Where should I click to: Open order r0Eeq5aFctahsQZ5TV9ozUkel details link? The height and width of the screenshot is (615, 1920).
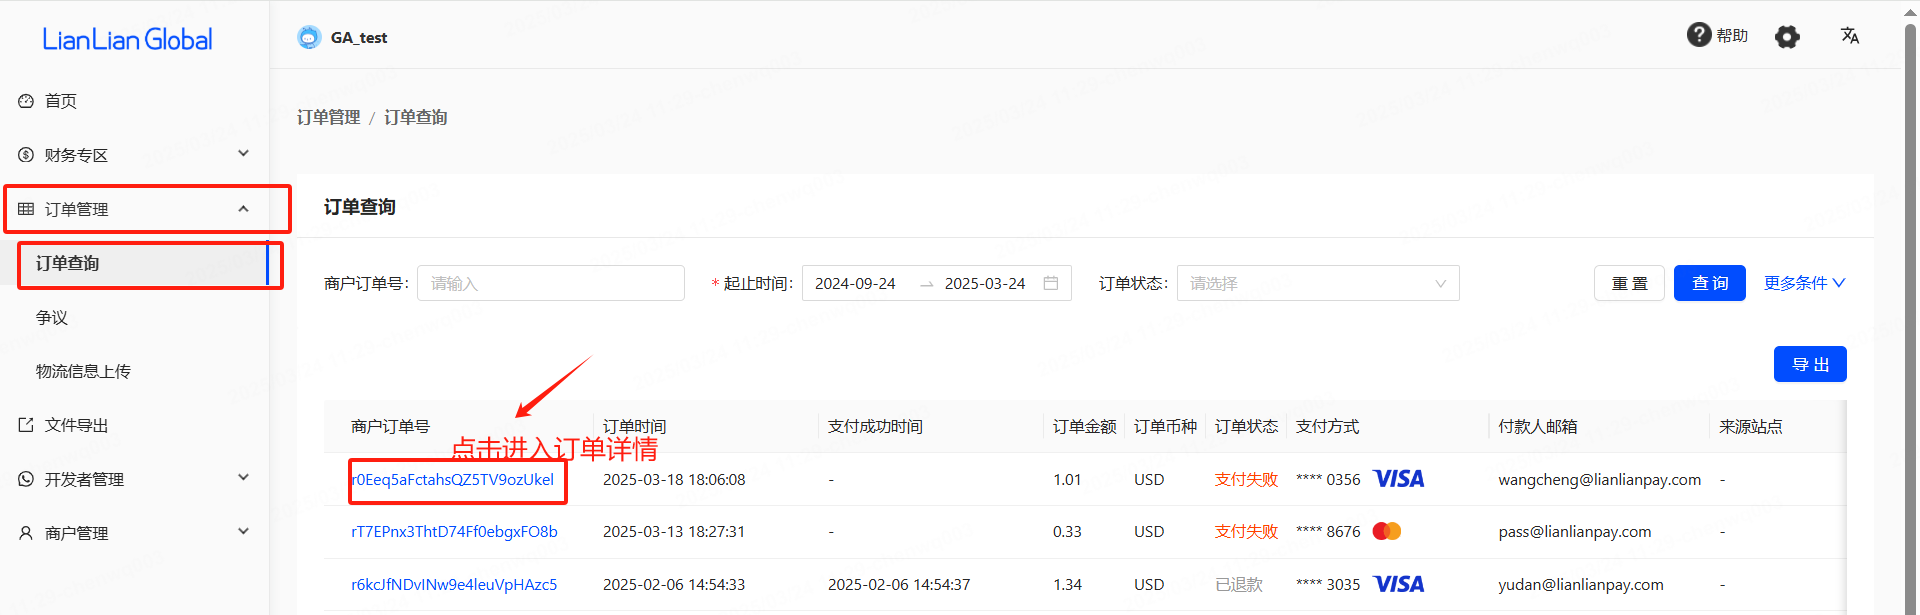[x=453, y=480]
